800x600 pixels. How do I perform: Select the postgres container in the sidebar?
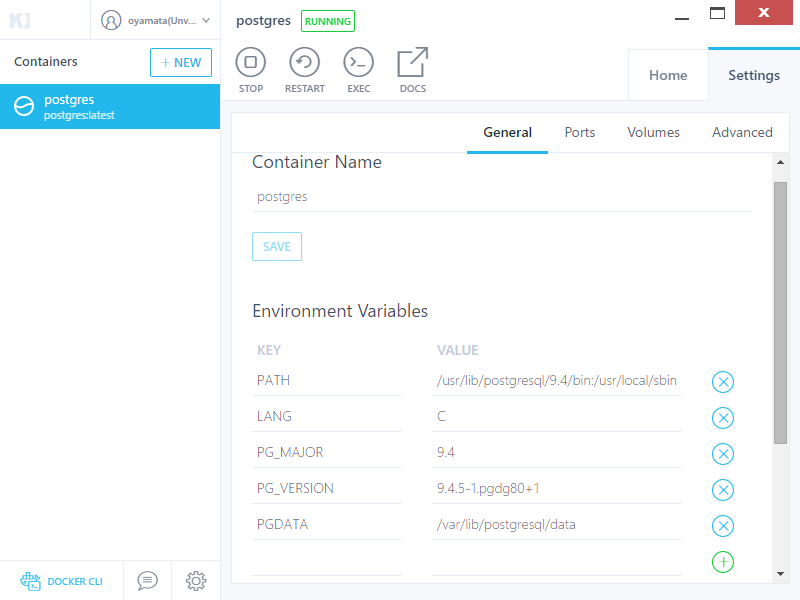[110, 107]
